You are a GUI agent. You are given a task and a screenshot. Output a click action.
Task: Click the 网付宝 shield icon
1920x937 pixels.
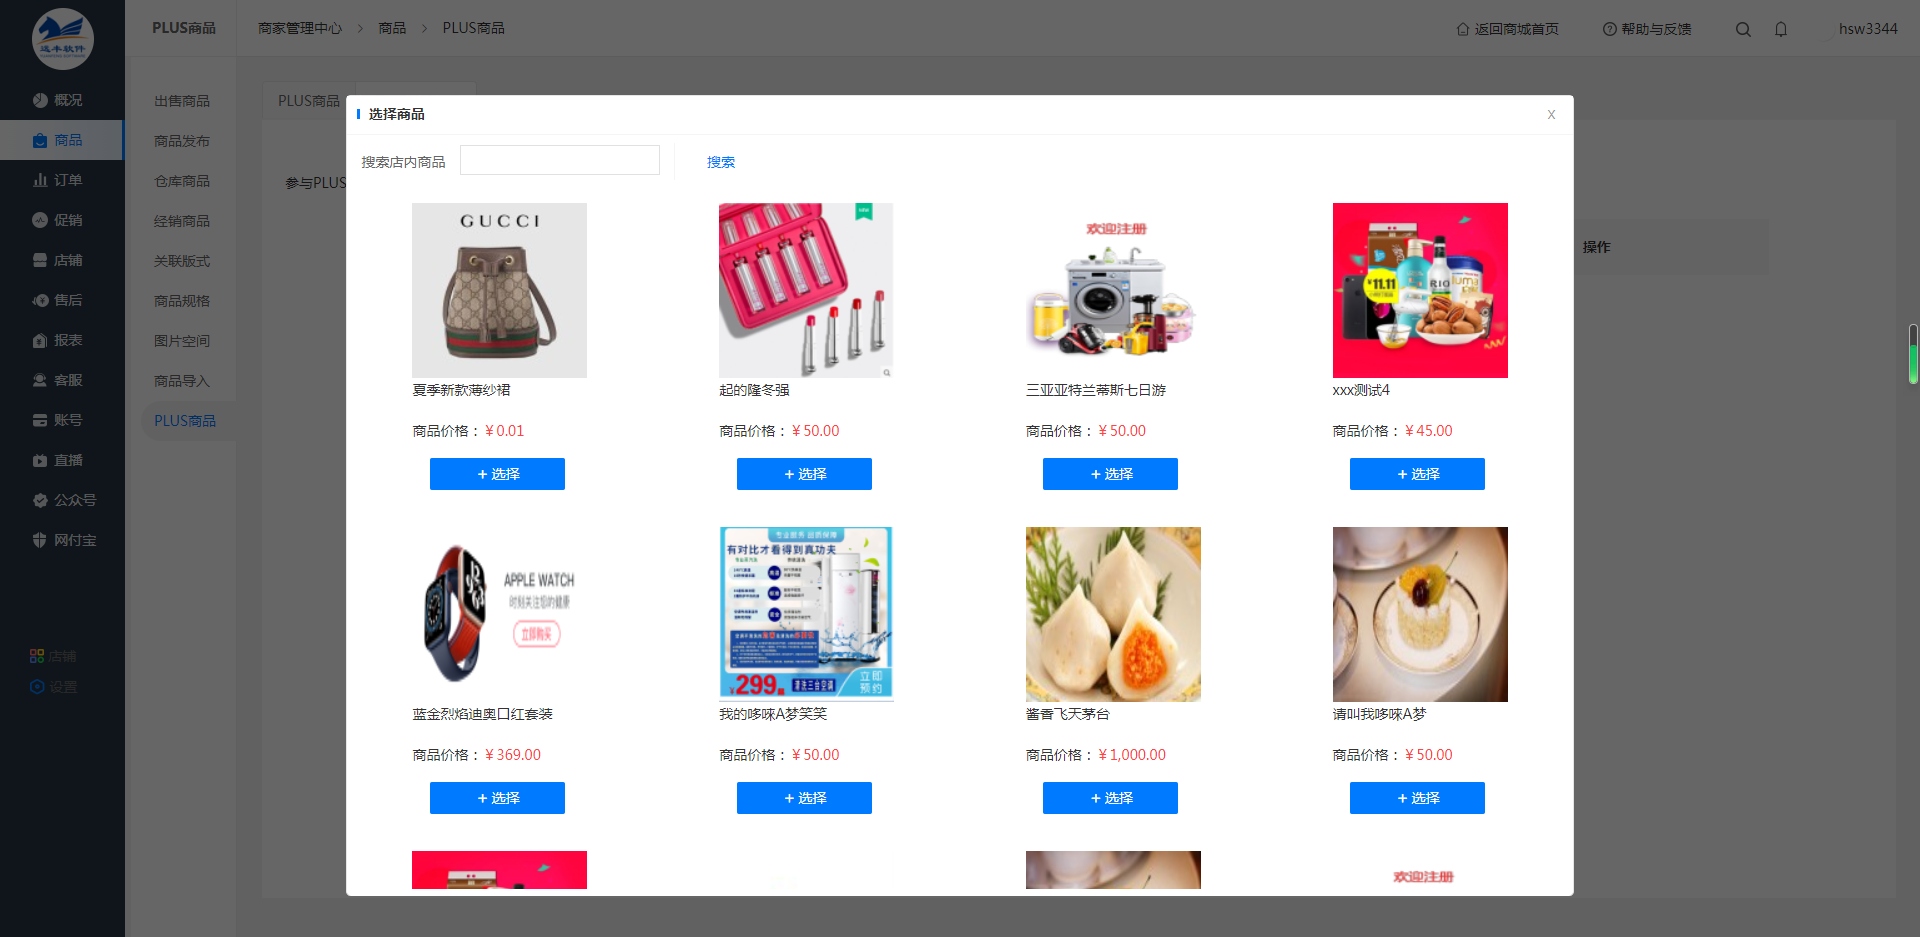pos(40,540)
